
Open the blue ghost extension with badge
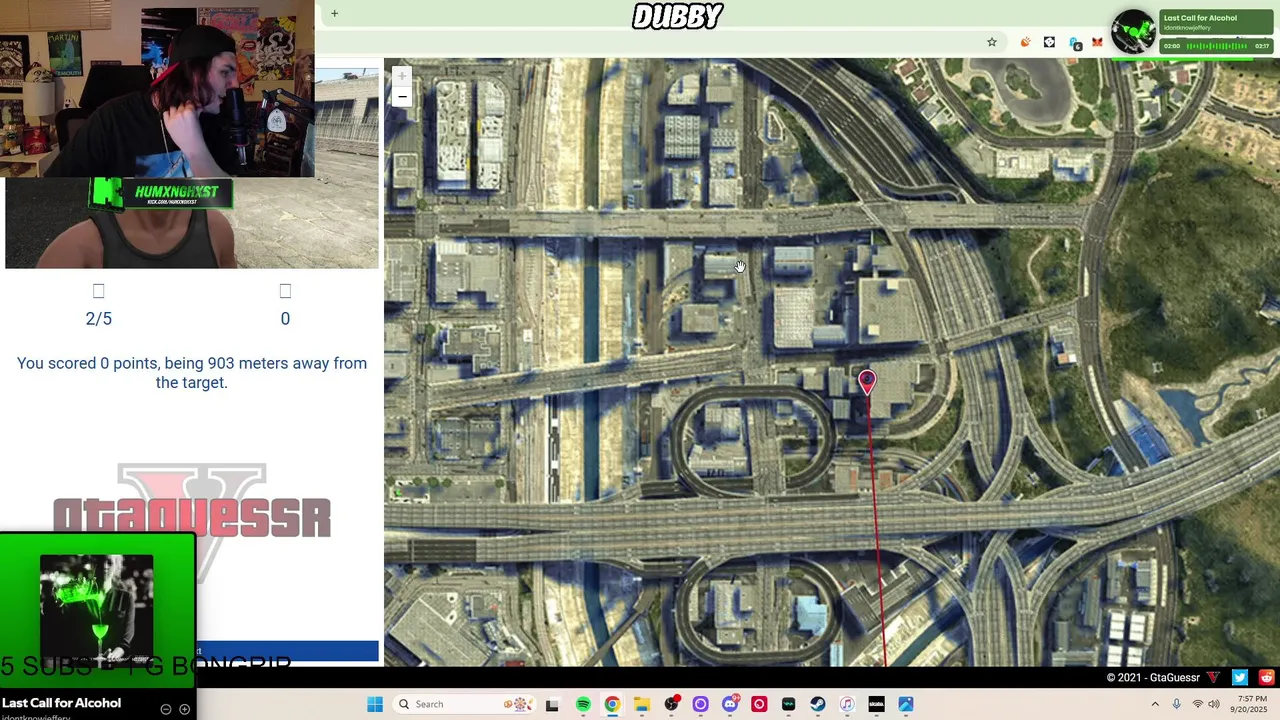click(x=1074, y=43)
